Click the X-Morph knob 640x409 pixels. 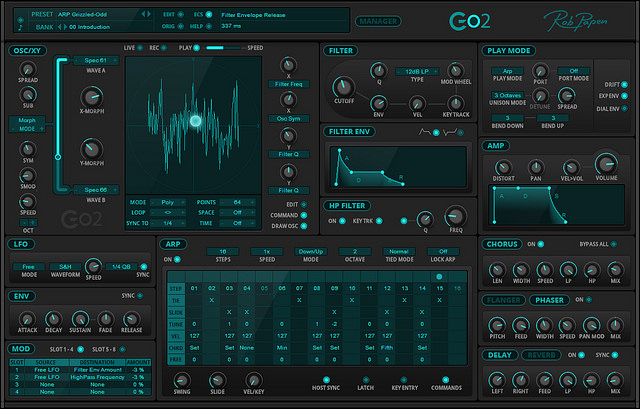pos(91,97)
